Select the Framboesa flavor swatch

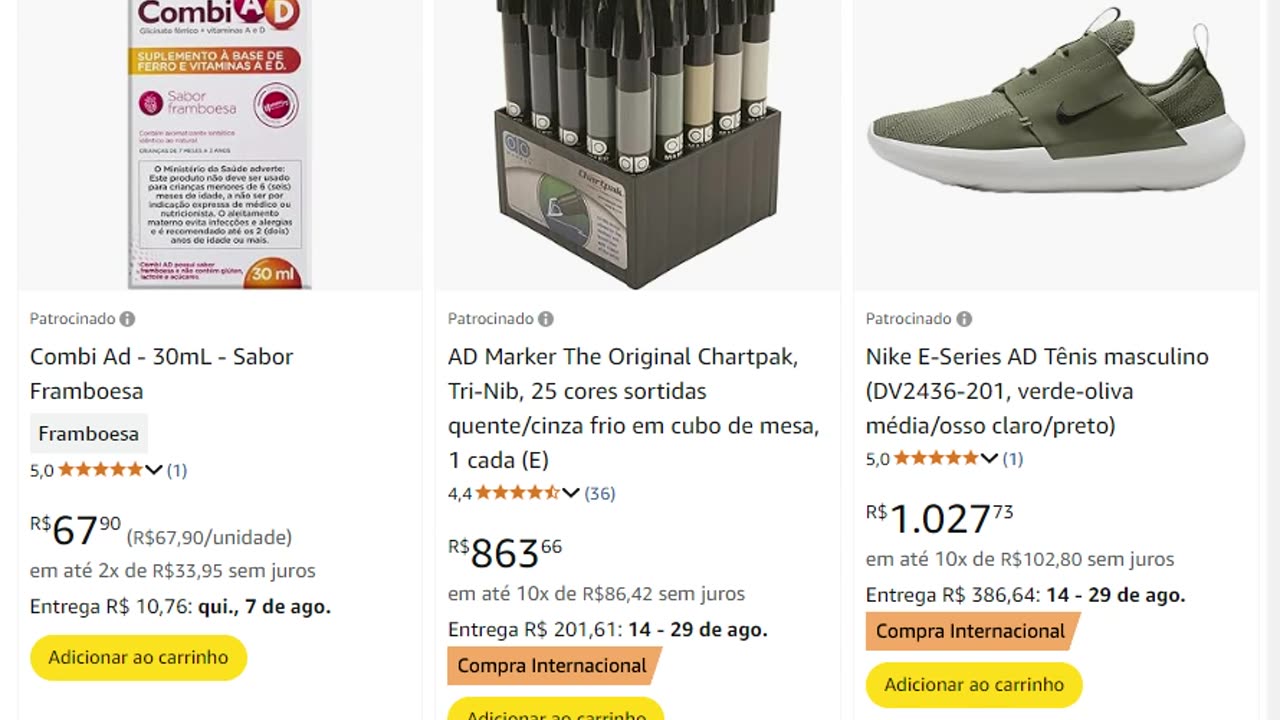(x=88, y=434)
